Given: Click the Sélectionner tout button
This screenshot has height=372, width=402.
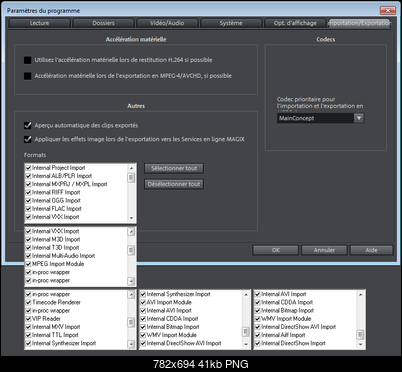Looking at the screenshot, I should (174, 168).
